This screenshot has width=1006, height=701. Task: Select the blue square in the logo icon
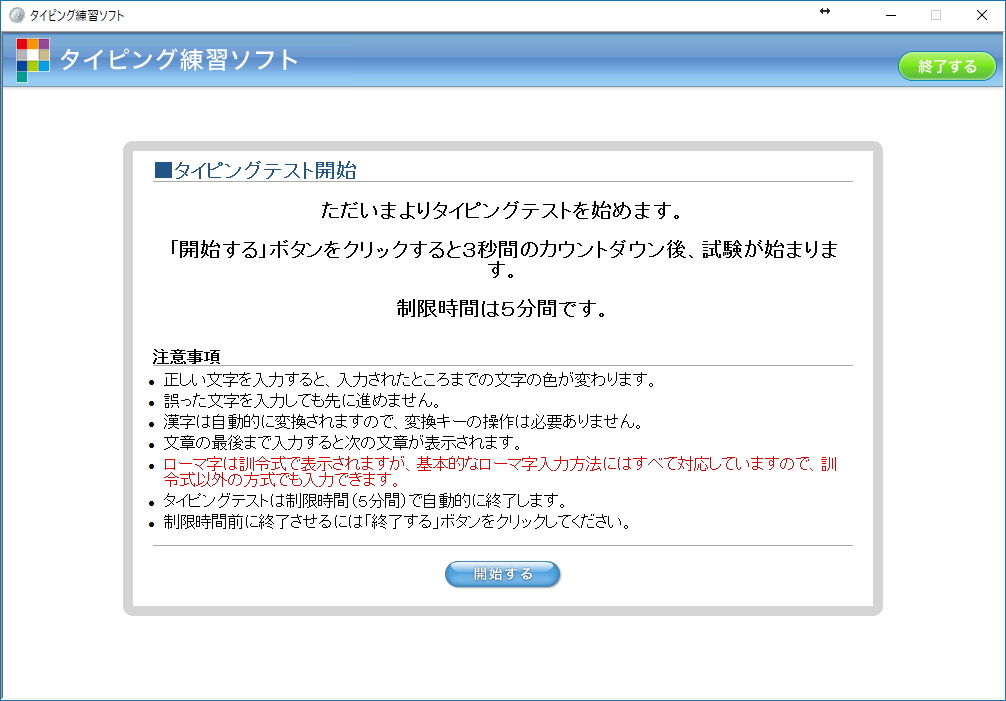[23, 66]
